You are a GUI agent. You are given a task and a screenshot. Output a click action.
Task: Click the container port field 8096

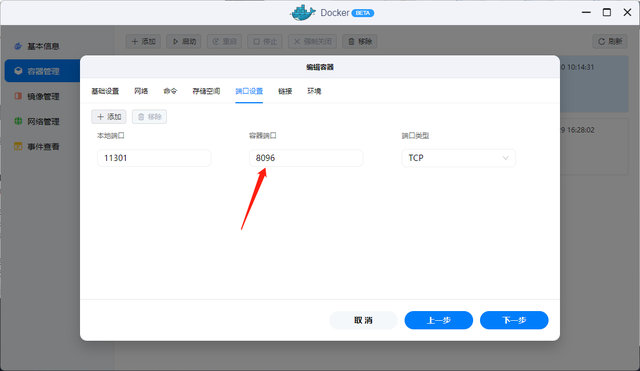306,158
